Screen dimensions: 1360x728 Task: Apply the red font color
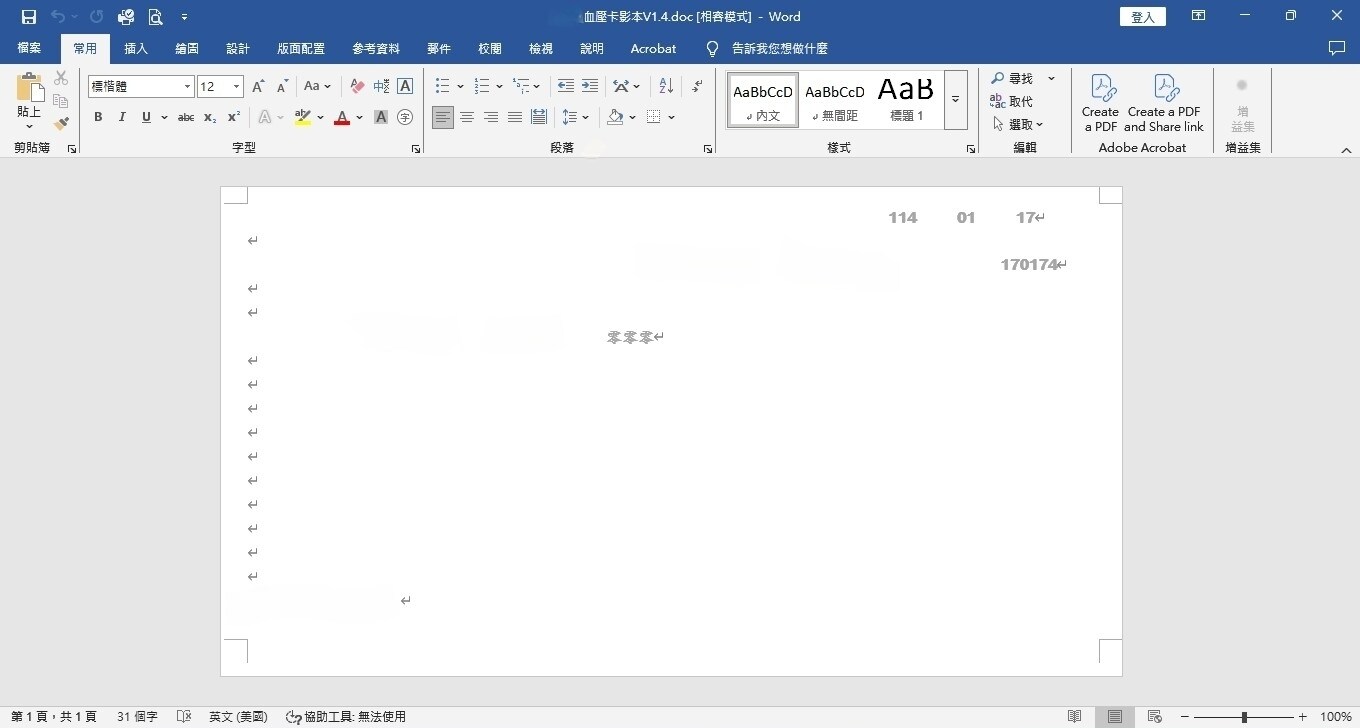click(342, 117)
